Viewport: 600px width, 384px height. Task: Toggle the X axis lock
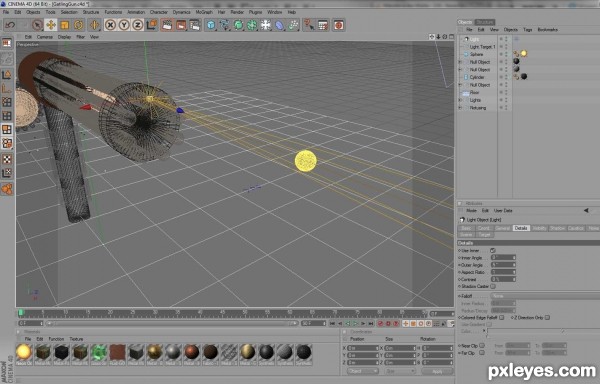[110, 25]
